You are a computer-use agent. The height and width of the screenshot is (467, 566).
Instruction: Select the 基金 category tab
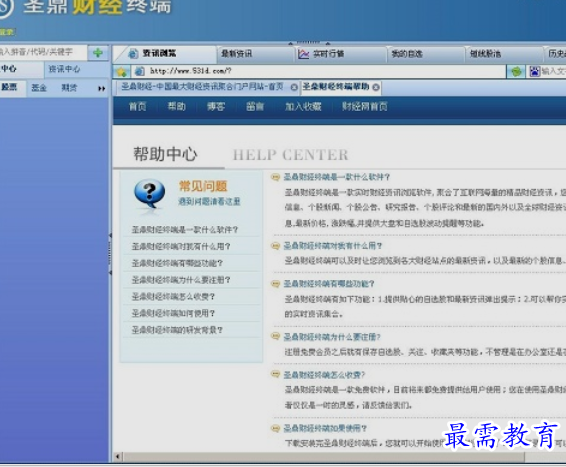[x=39, y=88]
